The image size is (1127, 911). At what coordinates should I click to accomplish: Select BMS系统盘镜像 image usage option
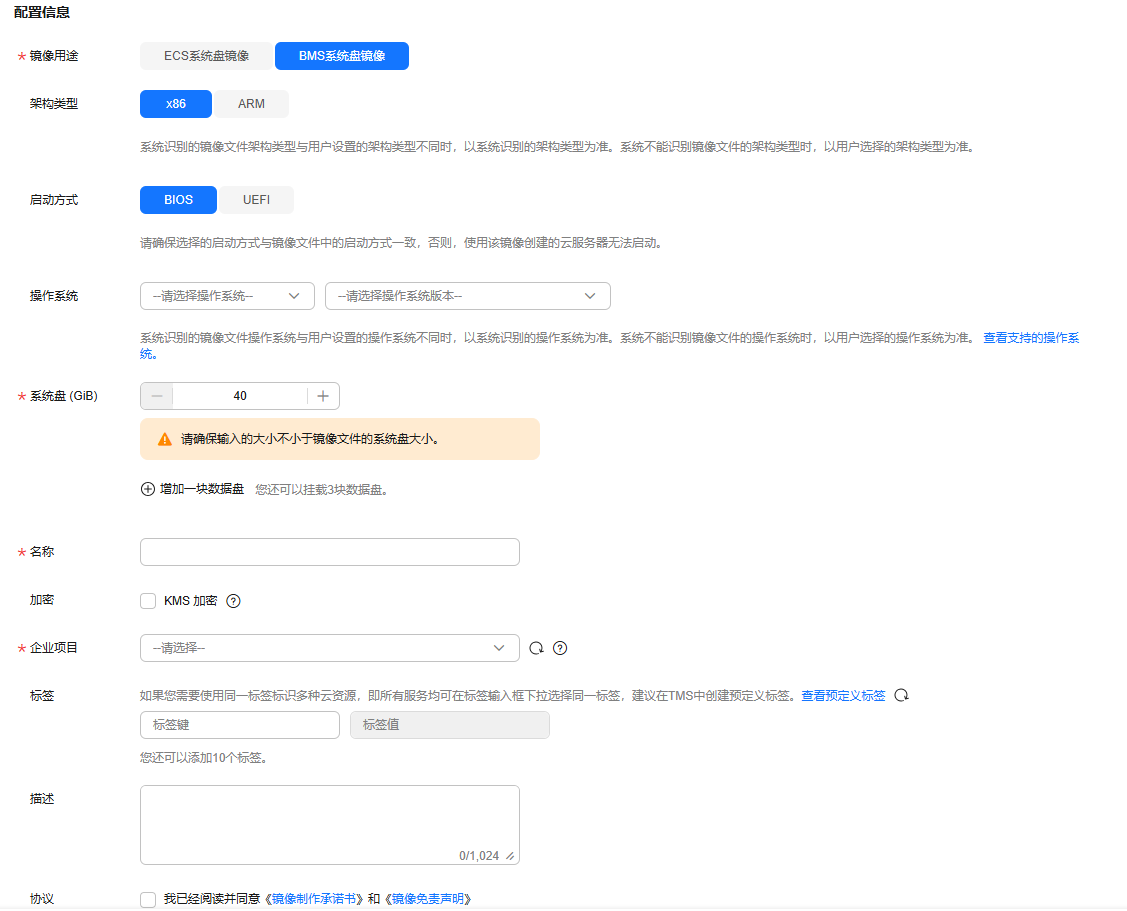click(x=342, y=56)
